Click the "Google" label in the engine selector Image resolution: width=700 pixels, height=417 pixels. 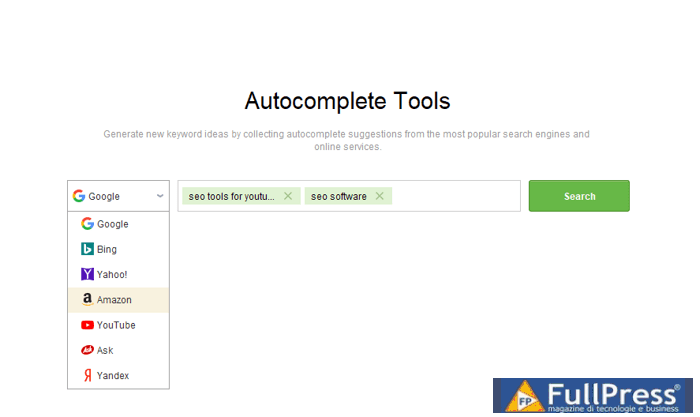(104, 196)
